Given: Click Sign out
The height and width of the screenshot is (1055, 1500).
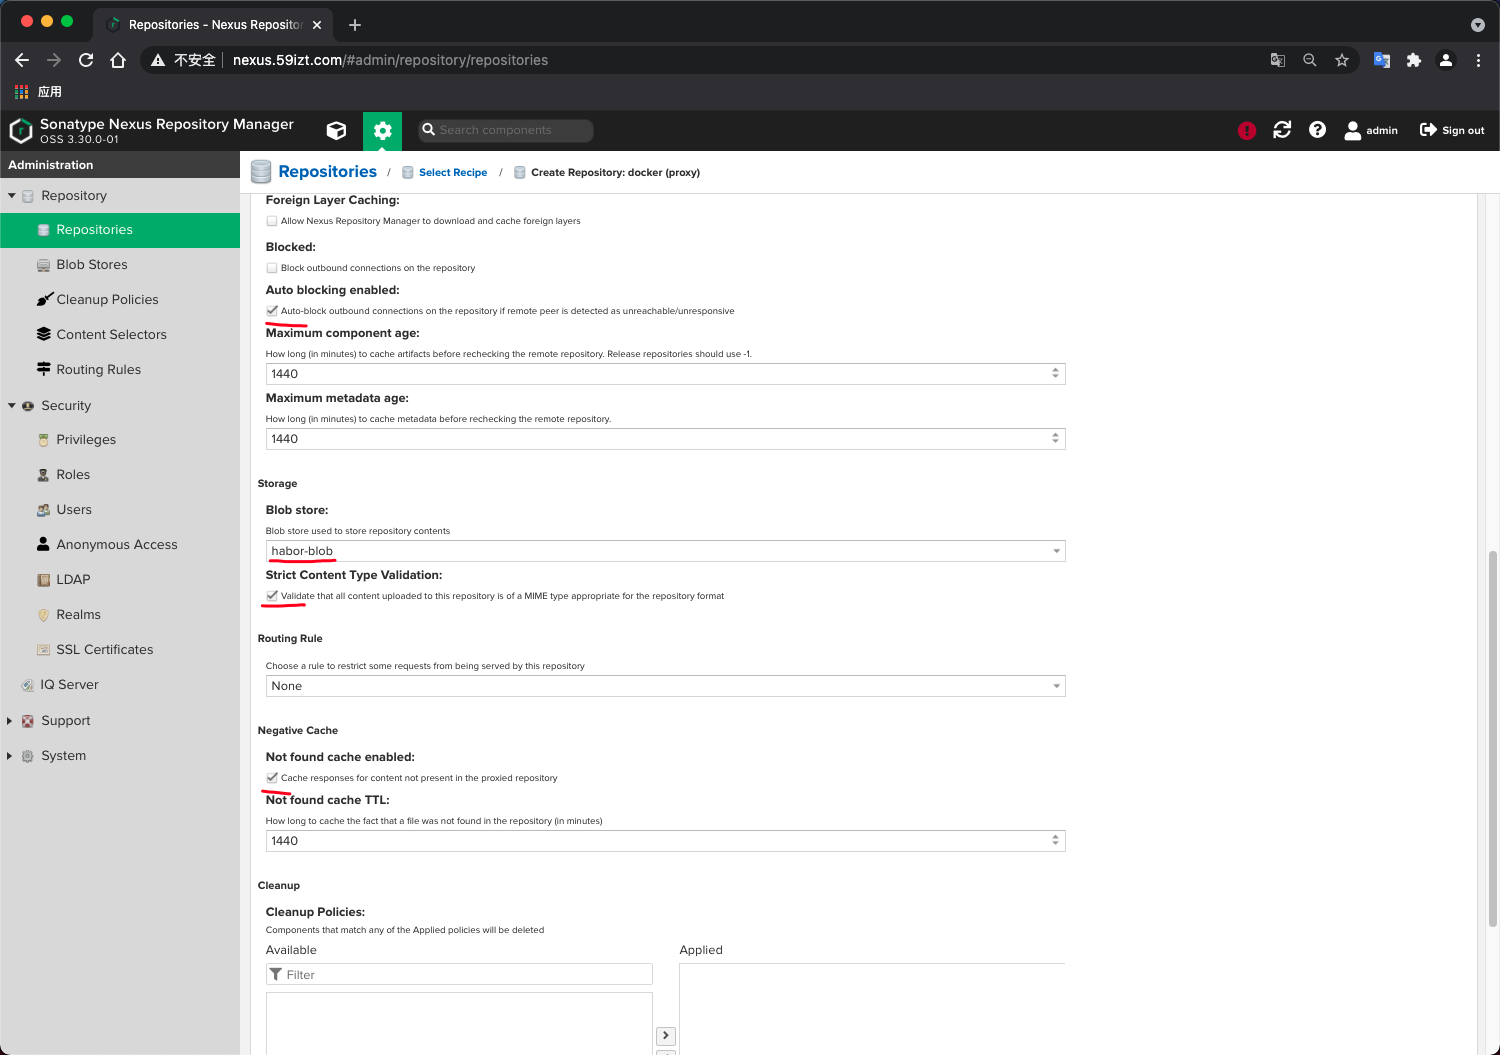Looking at the screenshot, I should (x=1452, y=130).
